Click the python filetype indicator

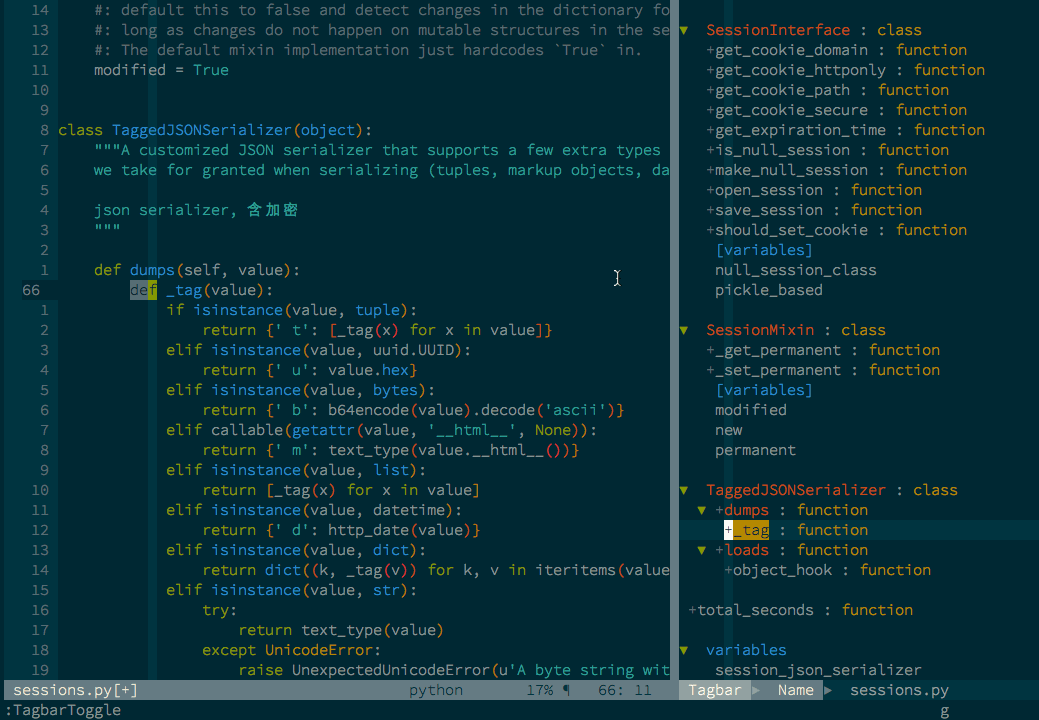[x=434, y=689]
